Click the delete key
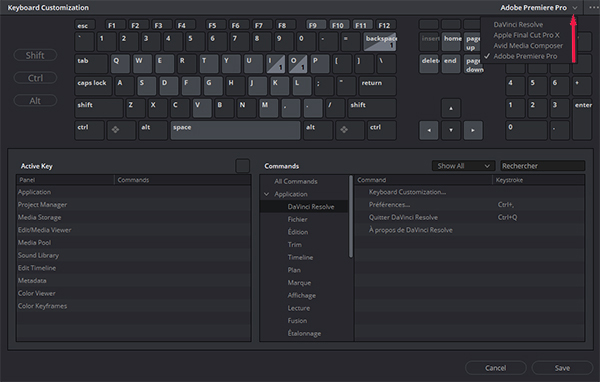 coord(429,64)
